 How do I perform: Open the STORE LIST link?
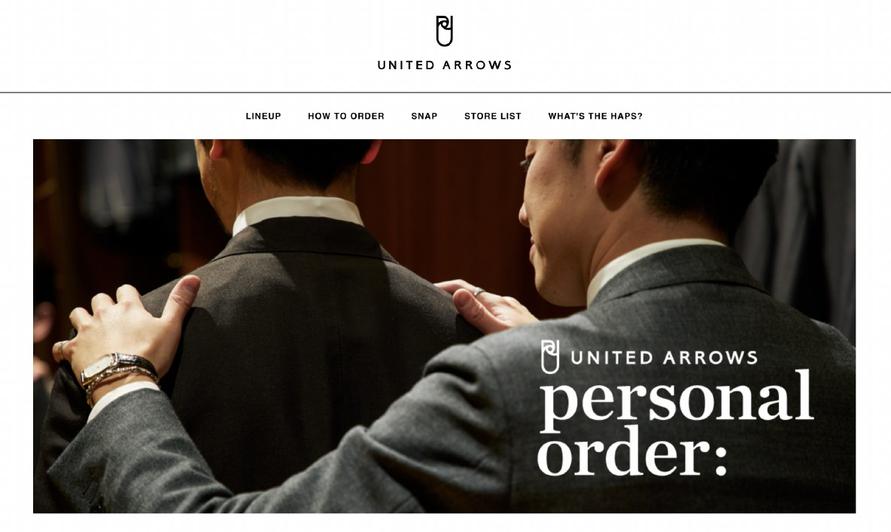coord(493,116)
